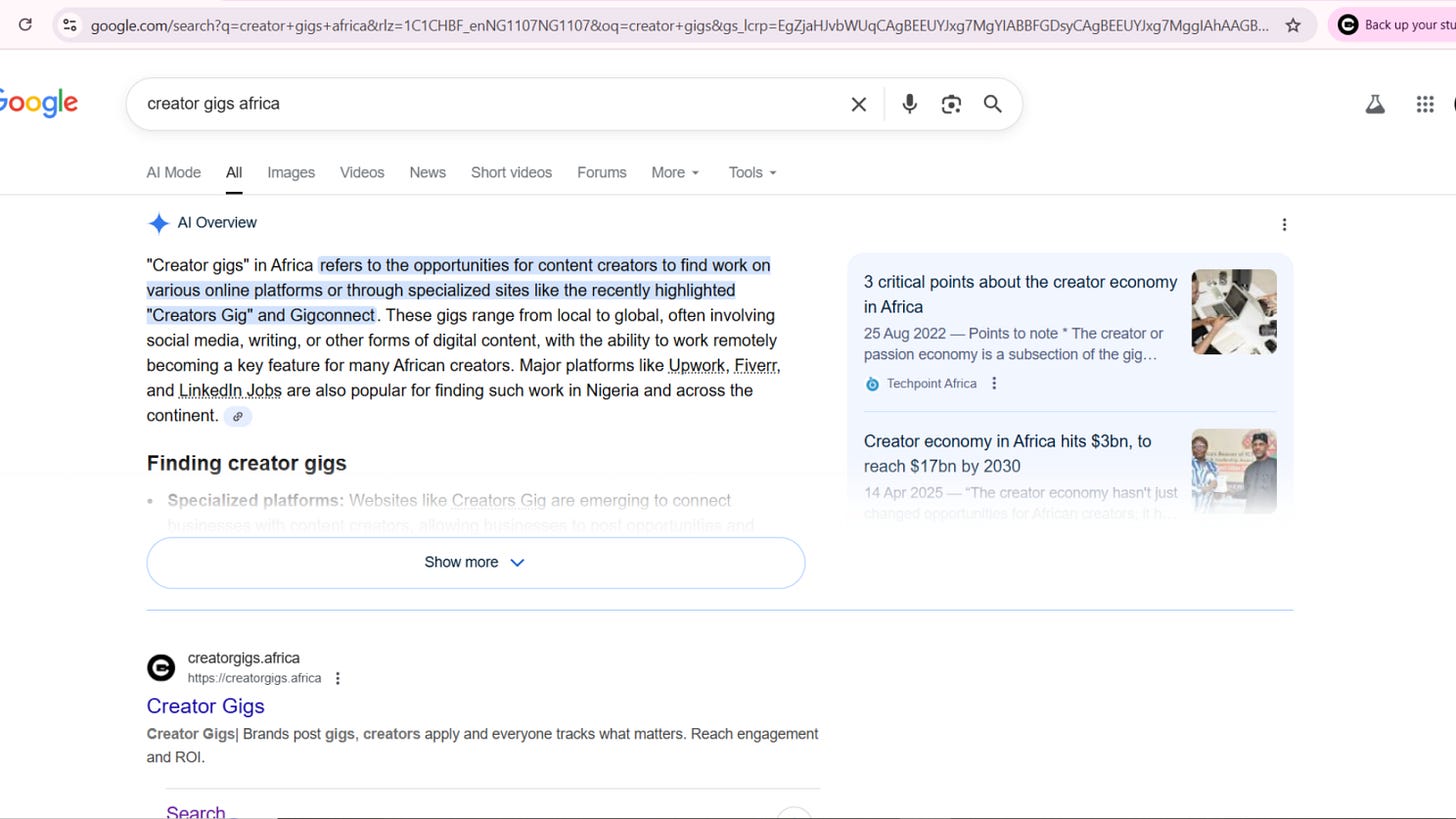The image size is (1456, 819).
Task: Click the 'Back up your stuff' profile chip
Action: click(x=1394, y=25)
